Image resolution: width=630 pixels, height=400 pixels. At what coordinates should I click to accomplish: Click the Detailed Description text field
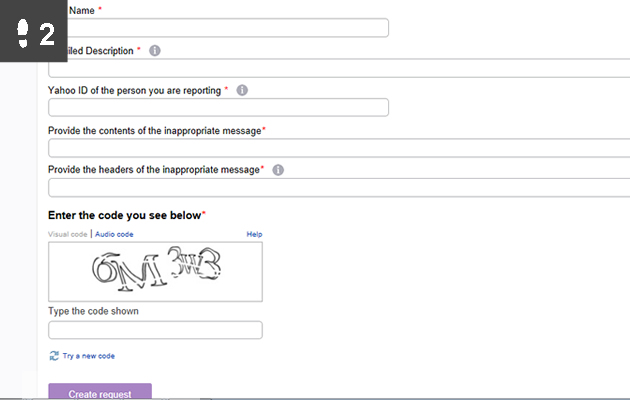(x=339, y=68)
